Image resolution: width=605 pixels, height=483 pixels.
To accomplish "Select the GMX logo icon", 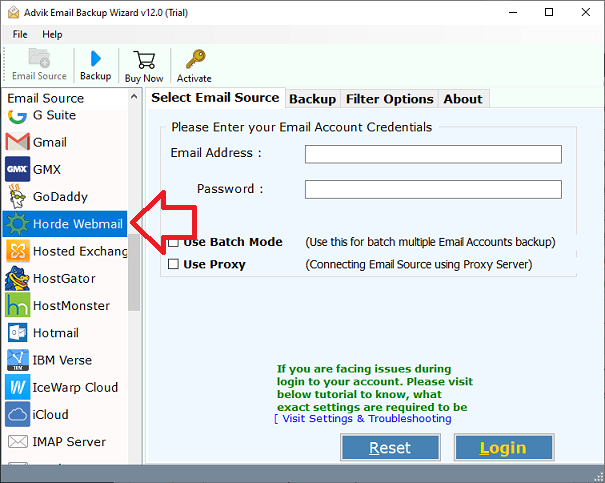I will [x=17, y=169].
